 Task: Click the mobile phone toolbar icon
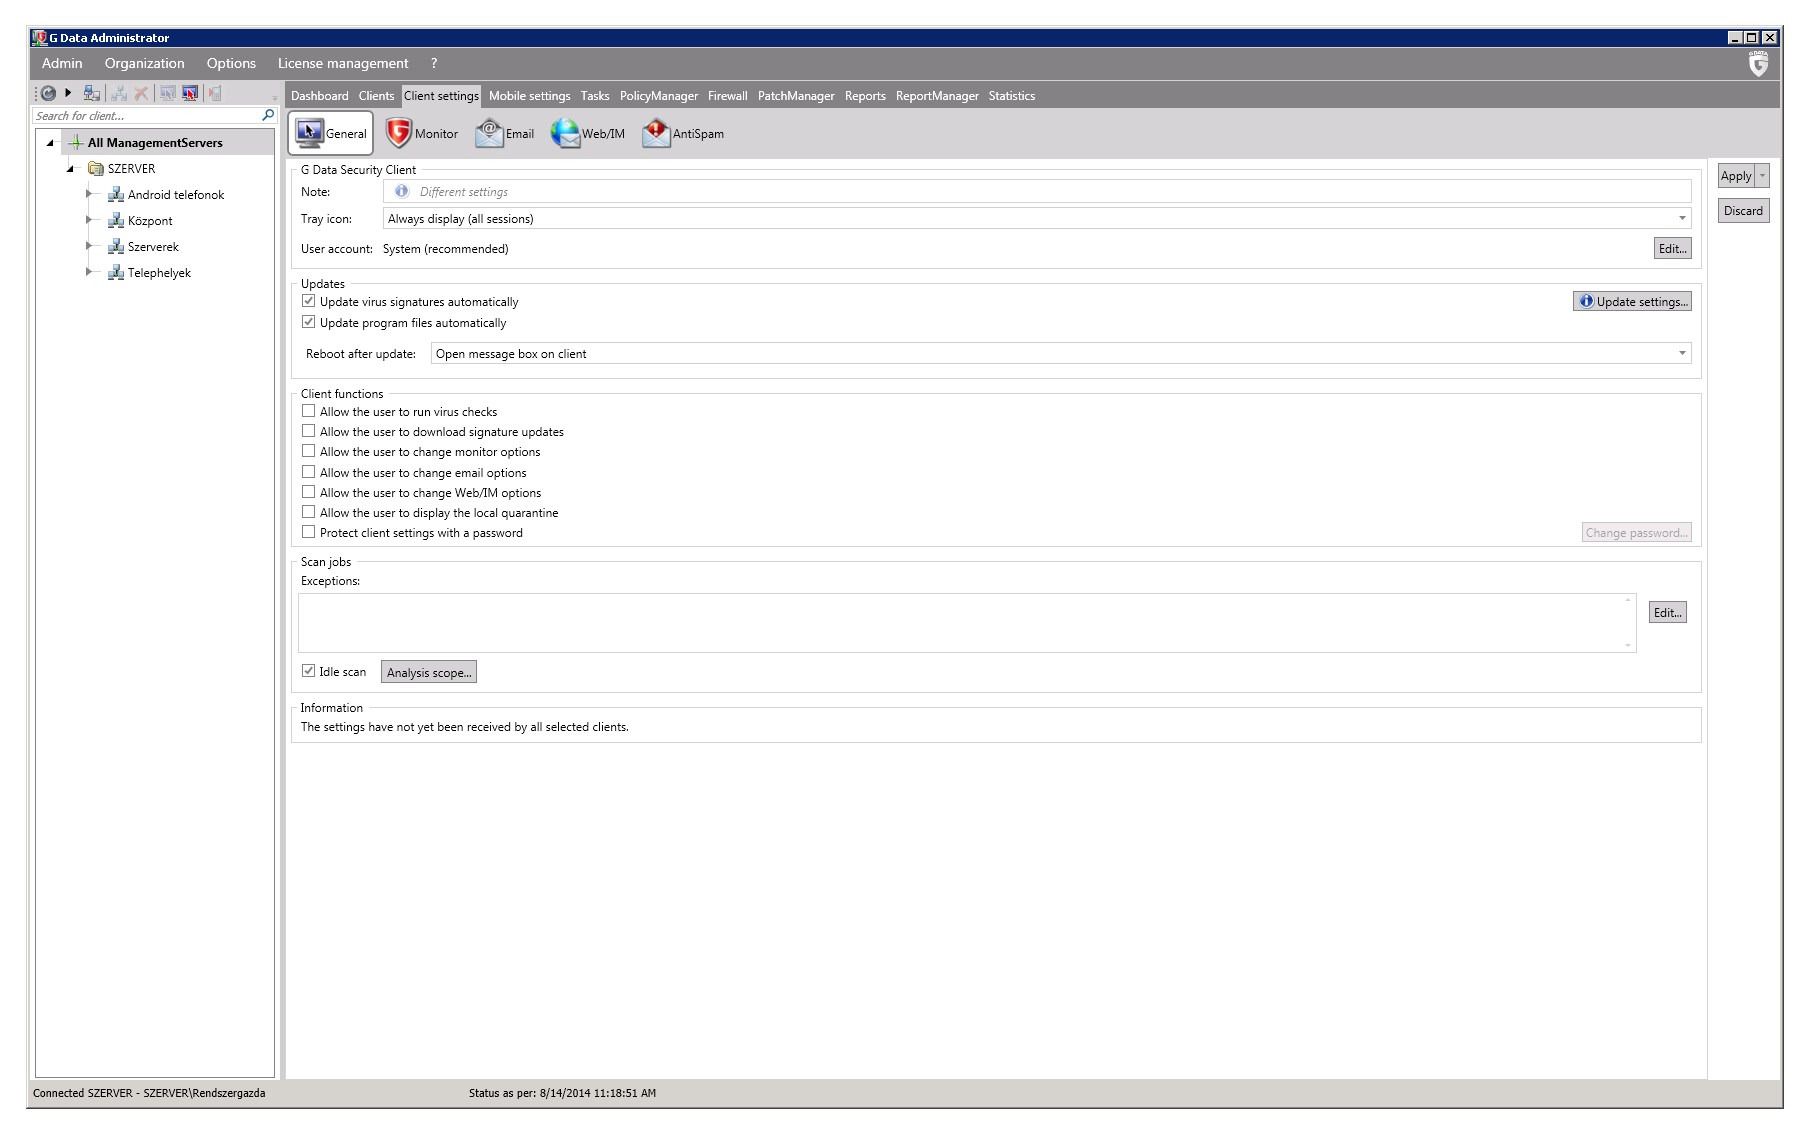[214, 93]
